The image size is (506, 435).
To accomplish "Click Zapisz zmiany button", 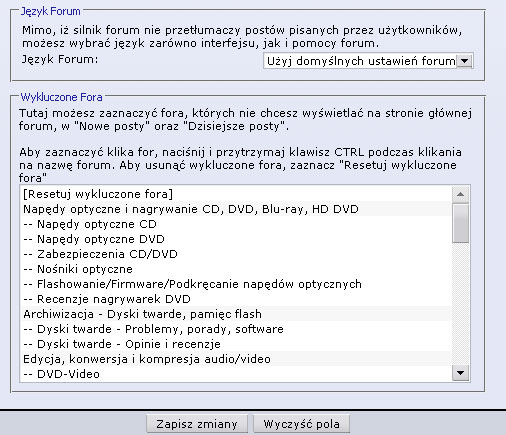I will click(x=197, y=424).
